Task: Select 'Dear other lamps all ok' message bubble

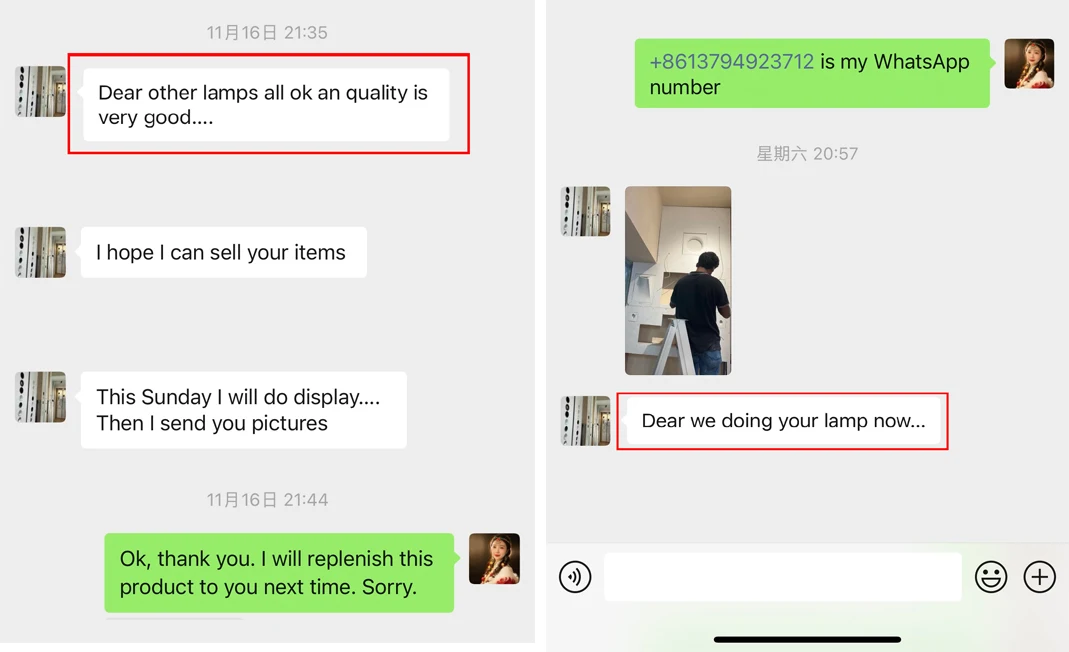Action: click(x=266, y=104)
